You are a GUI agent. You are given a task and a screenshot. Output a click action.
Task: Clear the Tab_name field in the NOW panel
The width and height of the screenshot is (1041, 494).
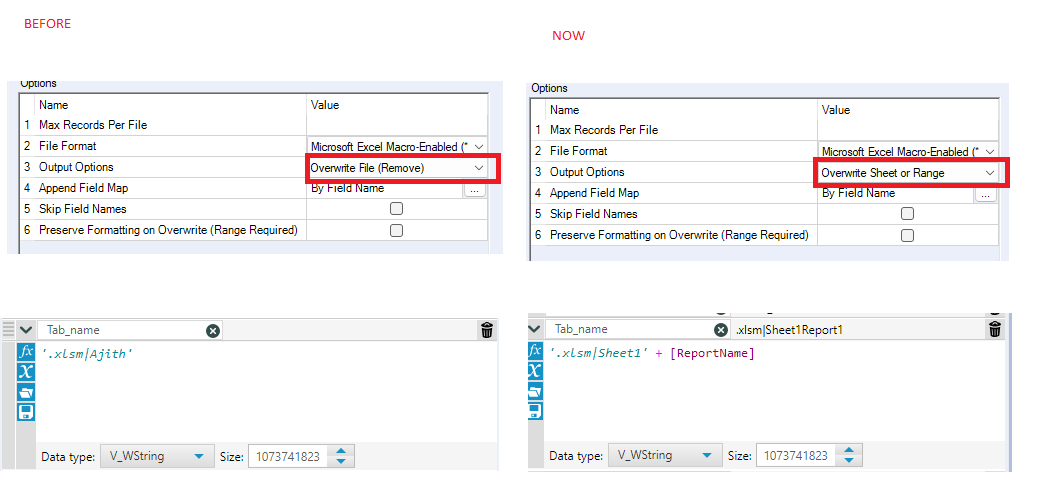pyautogui.click(x=721, y=329)
